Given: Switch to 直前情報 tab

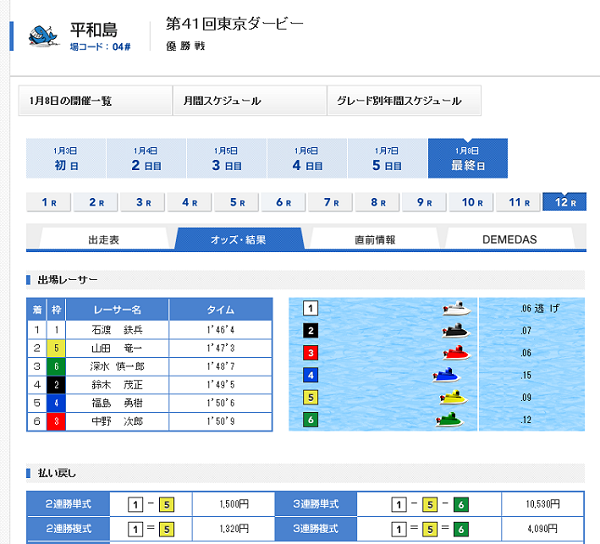Looking at the screenshot, I should coord(373,240).
